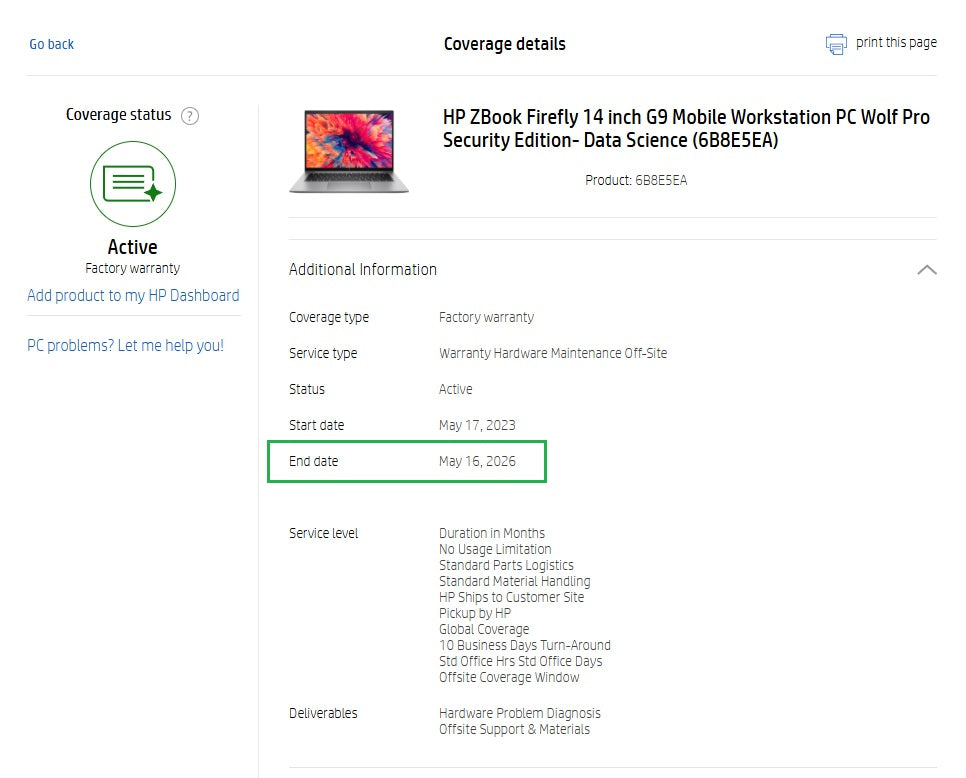Click the Additional Information header
The height and width of the screenshot is (778, 966).
(x=363, y=270)
